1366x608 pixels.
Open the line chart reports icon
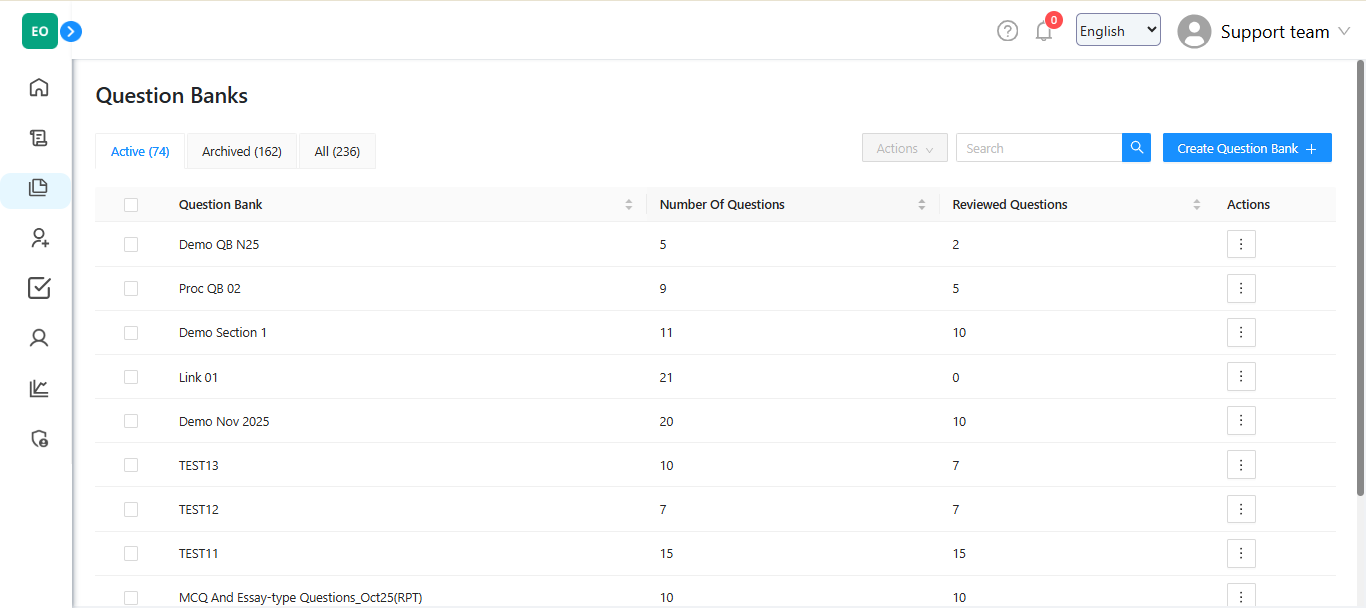click(x=39, y=388)
